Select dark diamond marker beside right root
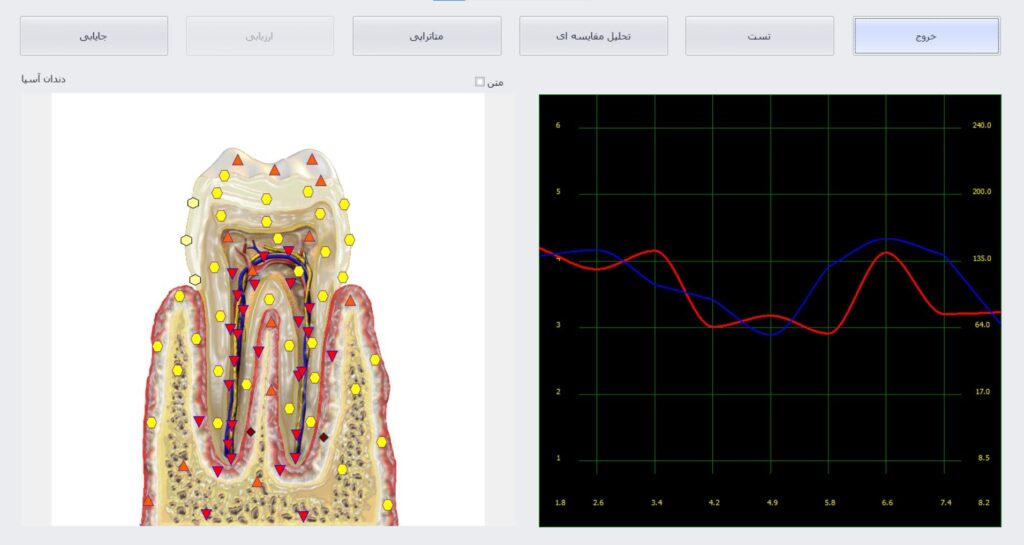 pos(323,437)
